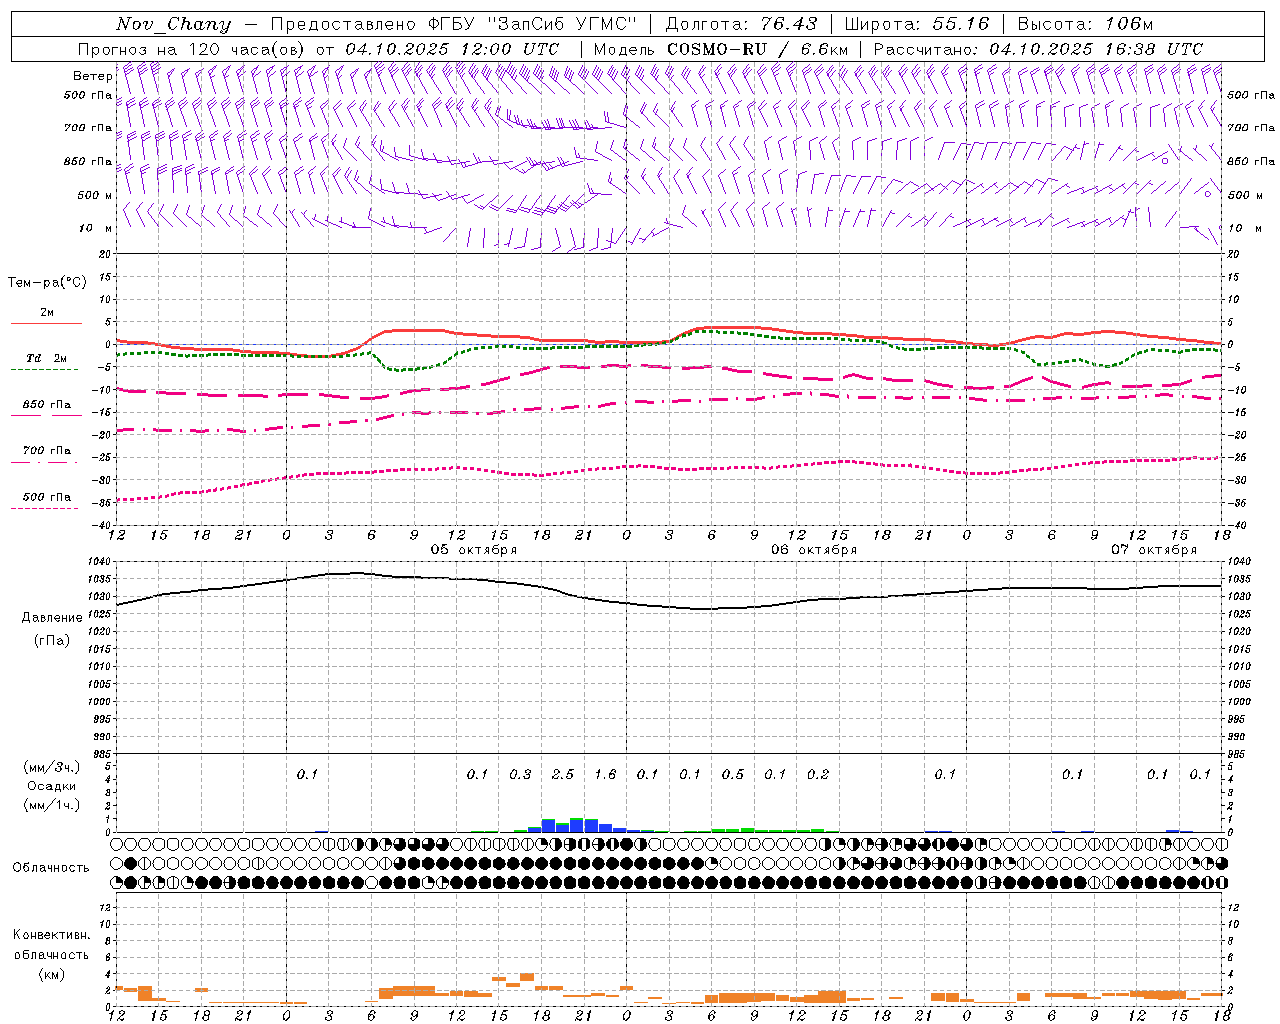Viewport: 1280px width, 1024px height.
Task: Click the Конвективн. panel label
Action: point(51,935)
